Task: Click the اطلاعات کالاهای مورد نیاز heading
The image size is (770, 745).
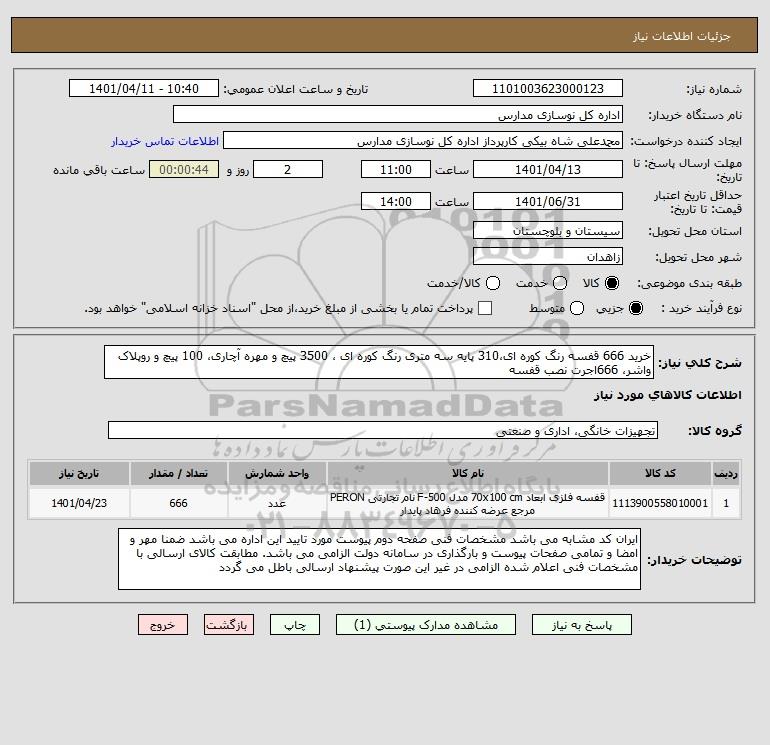Action: (x=668, y=395)
